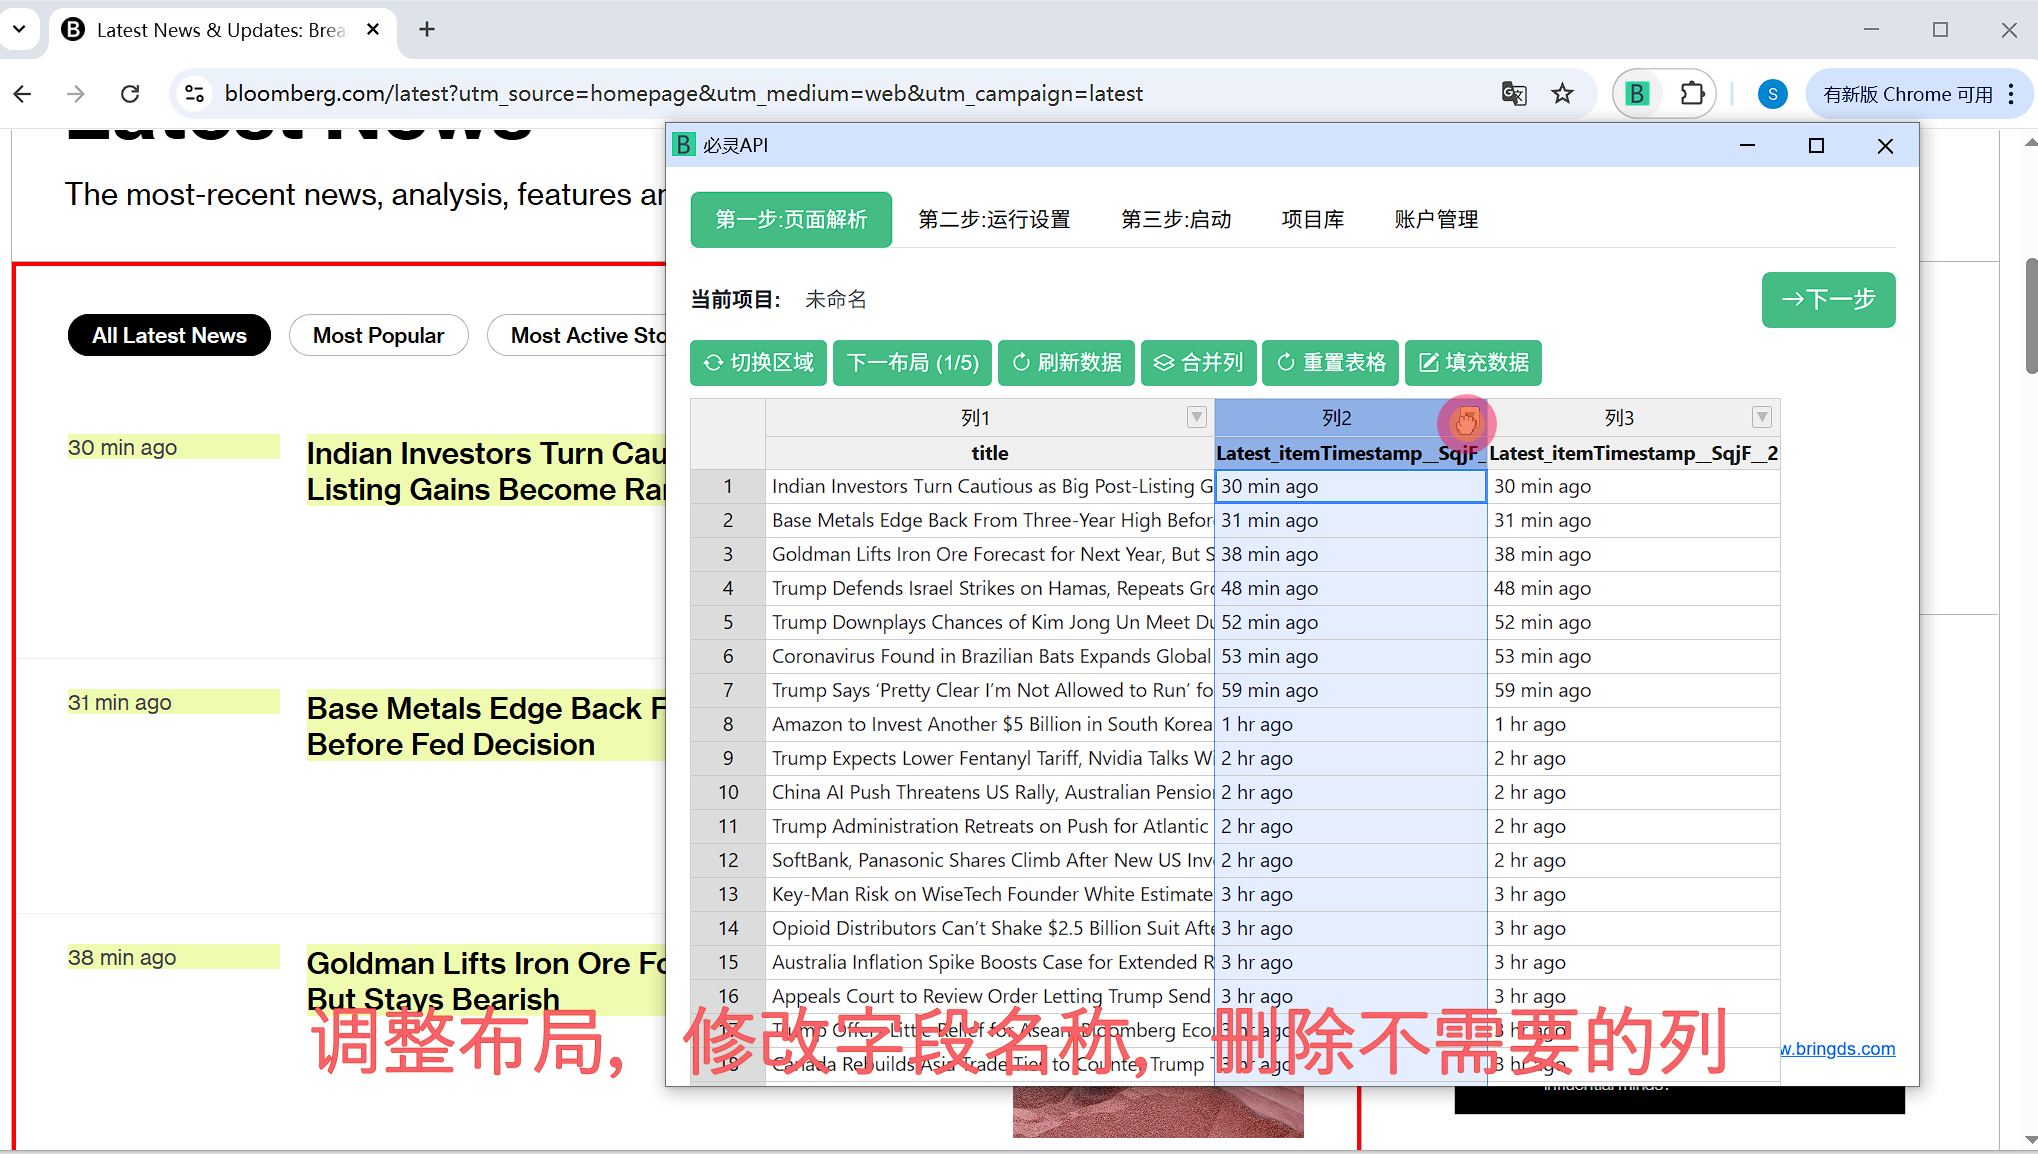Click the 刷新数据 refresh data button

point(1066,362)
